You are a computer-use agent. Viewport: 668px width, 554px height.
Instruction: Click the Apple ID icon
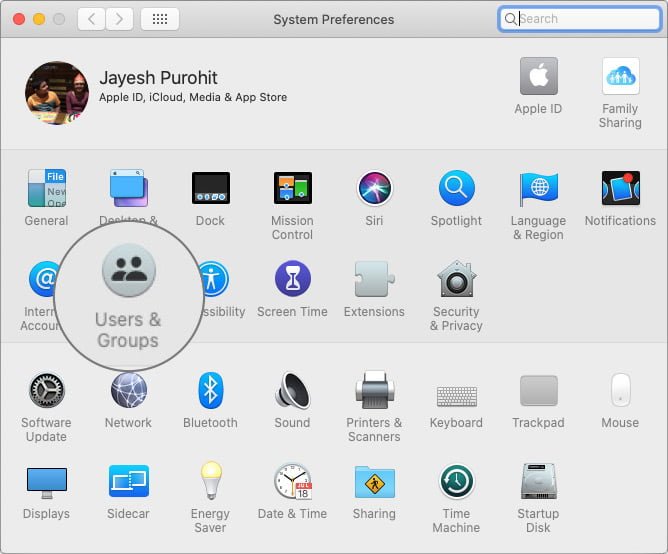(x=538, y=76)
